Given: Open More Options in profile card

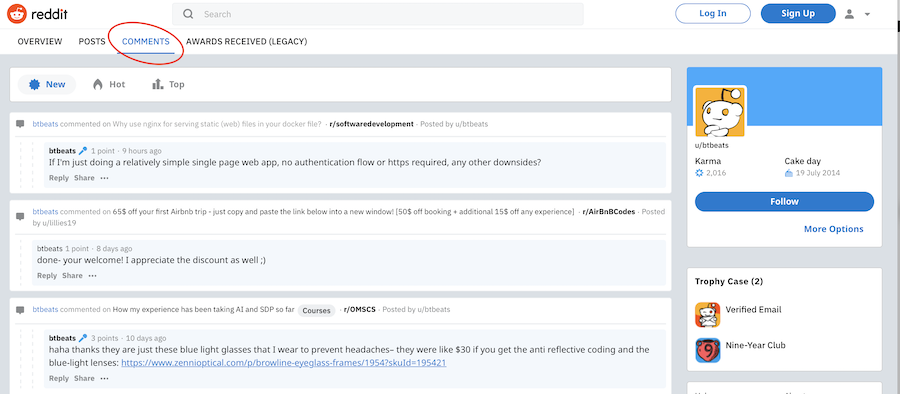Looking at the screenshot, I should 833,229.
